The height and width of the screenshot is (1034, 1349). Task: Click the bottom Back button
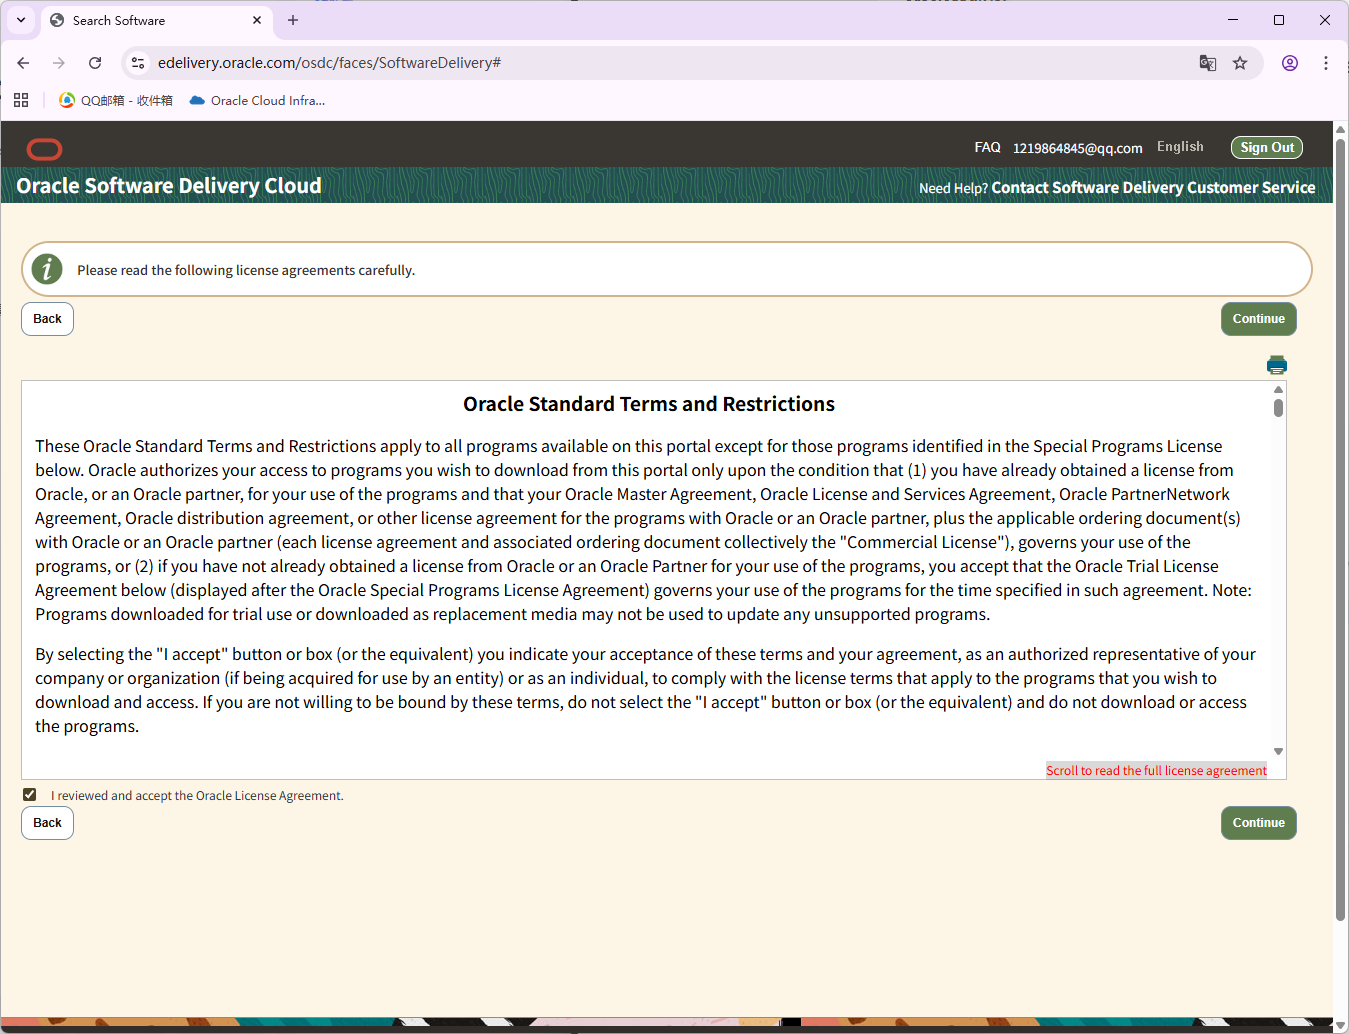point(47,823)
